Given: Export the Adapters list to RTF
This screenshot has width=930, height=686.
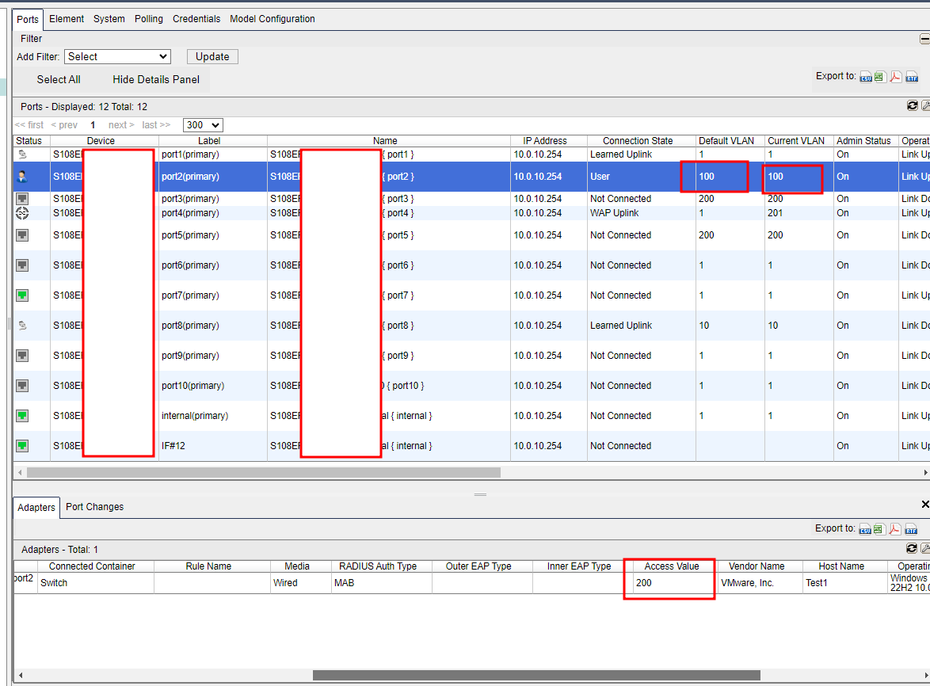Looking at the screenshot, I should (912, 529).
